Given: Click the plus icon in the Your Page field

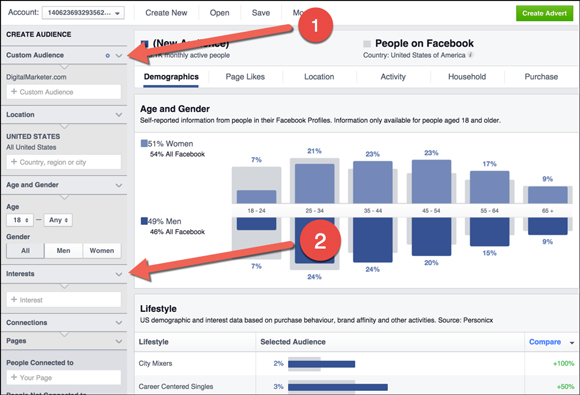Looking at the screenshot, I should click(14, 377).
